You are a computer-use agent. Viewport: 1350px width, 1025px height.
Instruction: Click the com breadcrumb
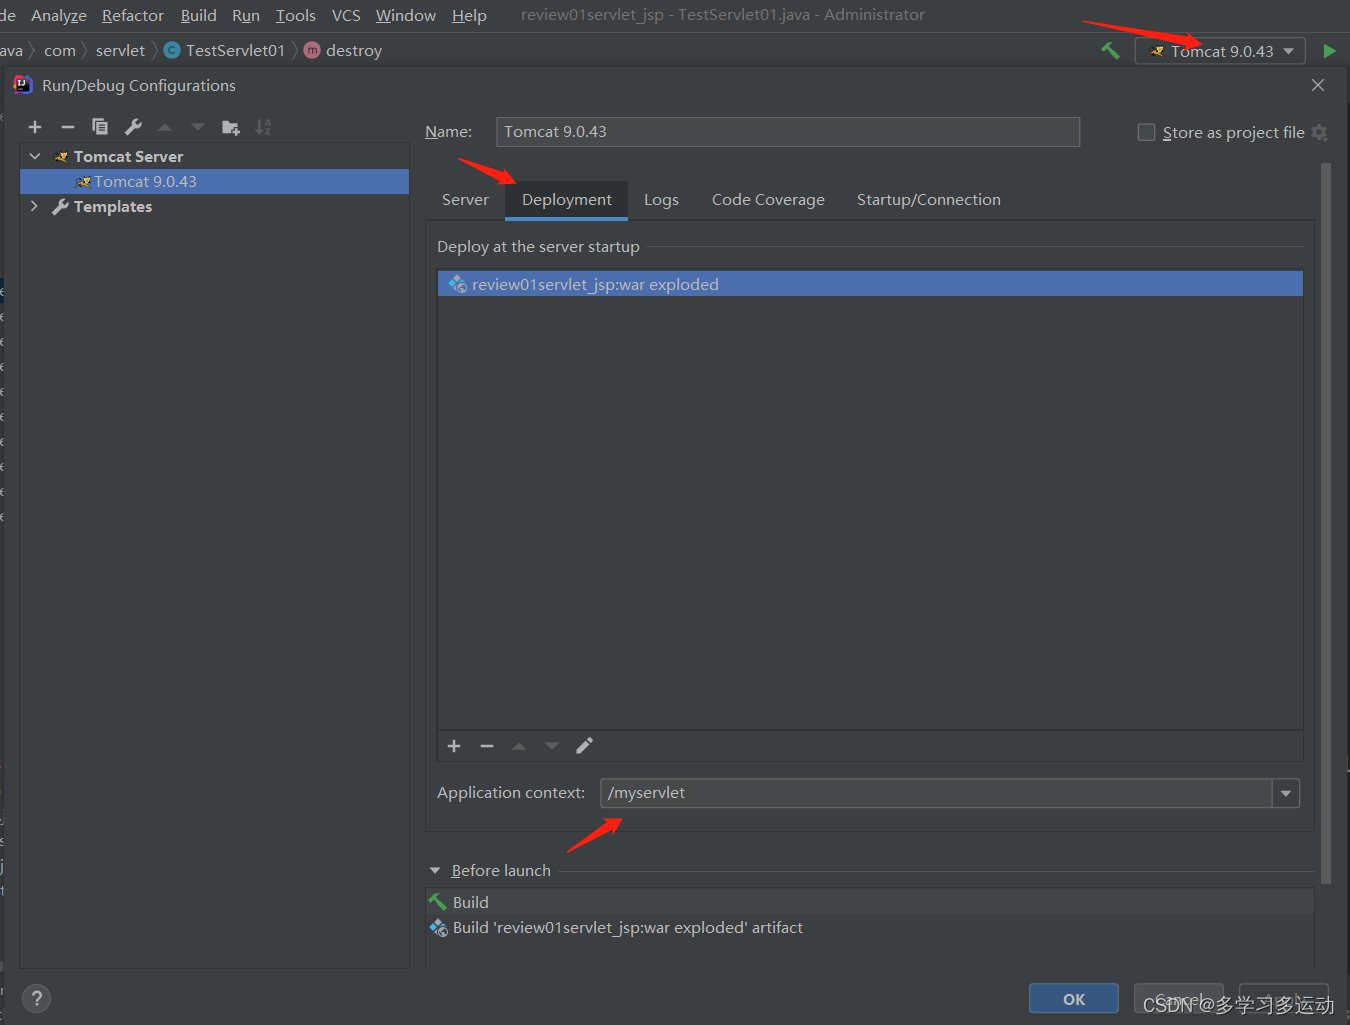60,50
